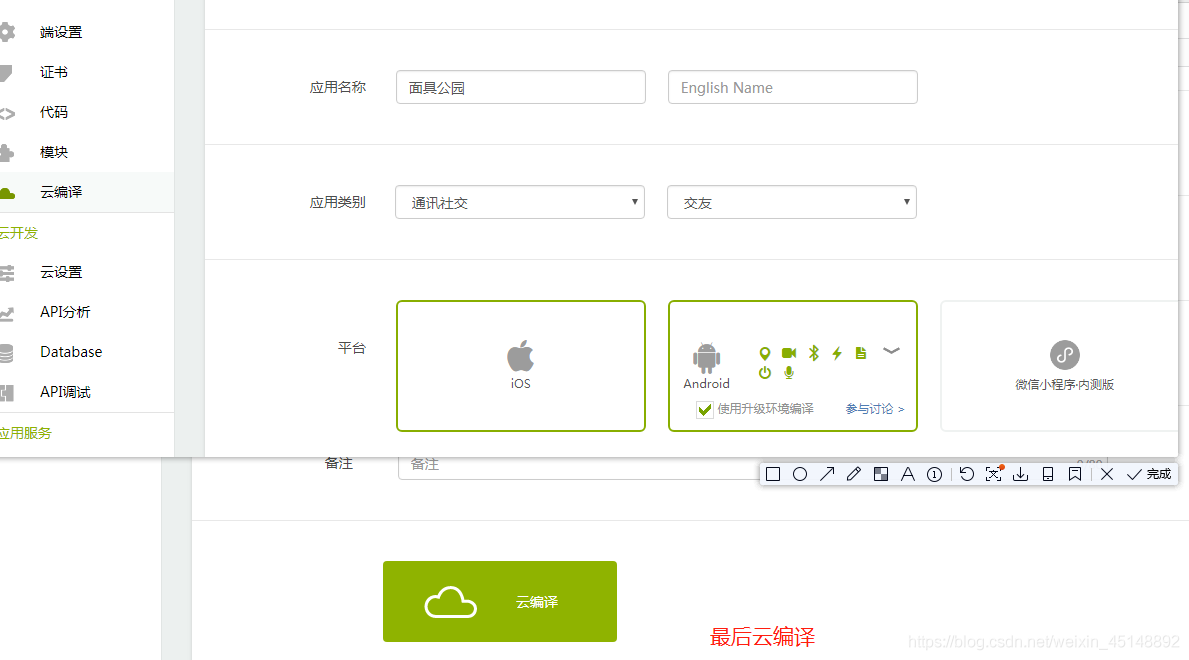Click the Android camera permission icon
The image size is (1189, 660).
tap(789, 353)
